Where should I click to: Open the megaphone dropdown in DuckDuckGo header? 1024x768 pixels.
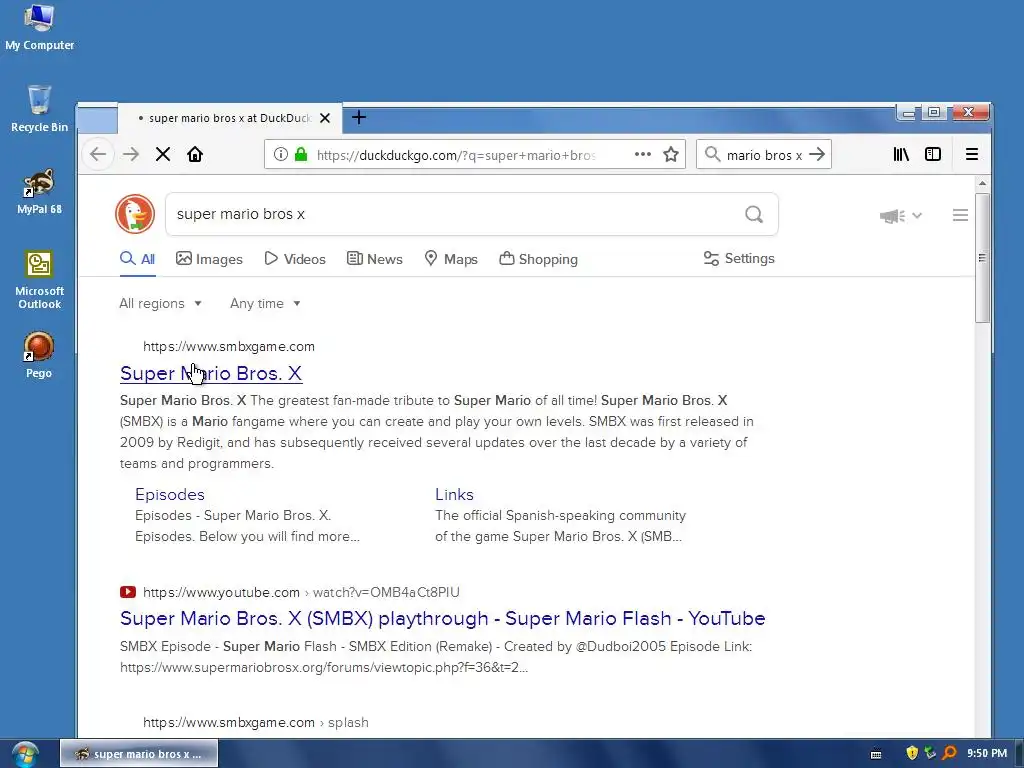click(x=901, y=216)
